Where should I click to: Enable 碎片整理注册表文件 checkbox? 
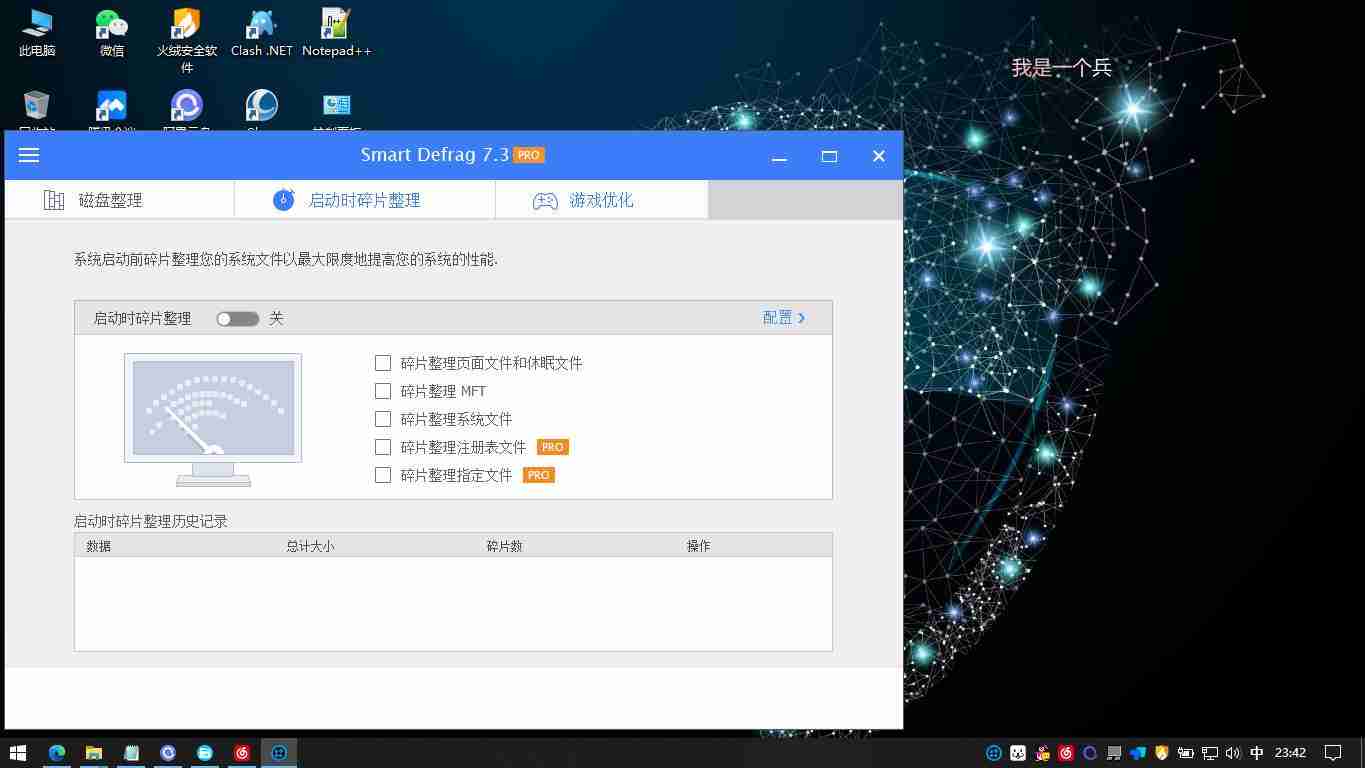(383, 447)
